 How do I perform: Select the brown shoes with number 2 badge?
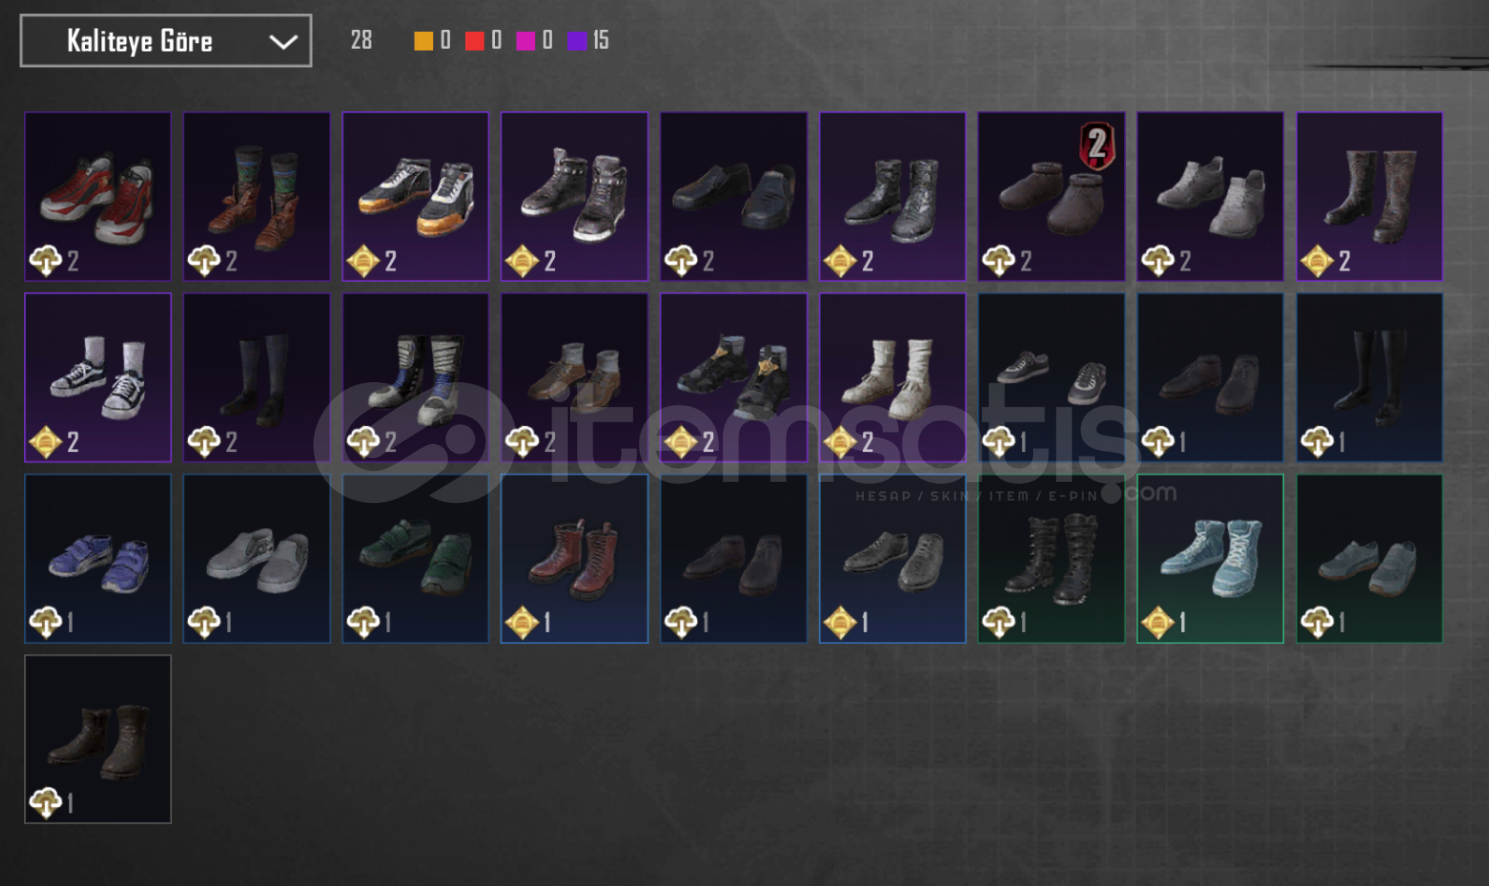1052,196
